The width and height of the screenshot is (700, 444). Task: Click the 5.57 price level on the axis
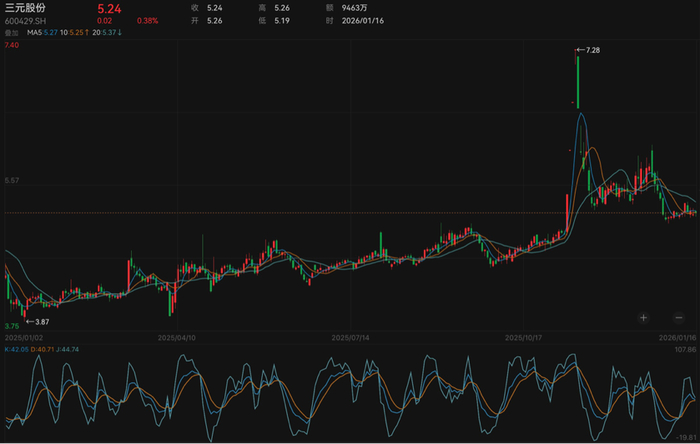point(14,180)
